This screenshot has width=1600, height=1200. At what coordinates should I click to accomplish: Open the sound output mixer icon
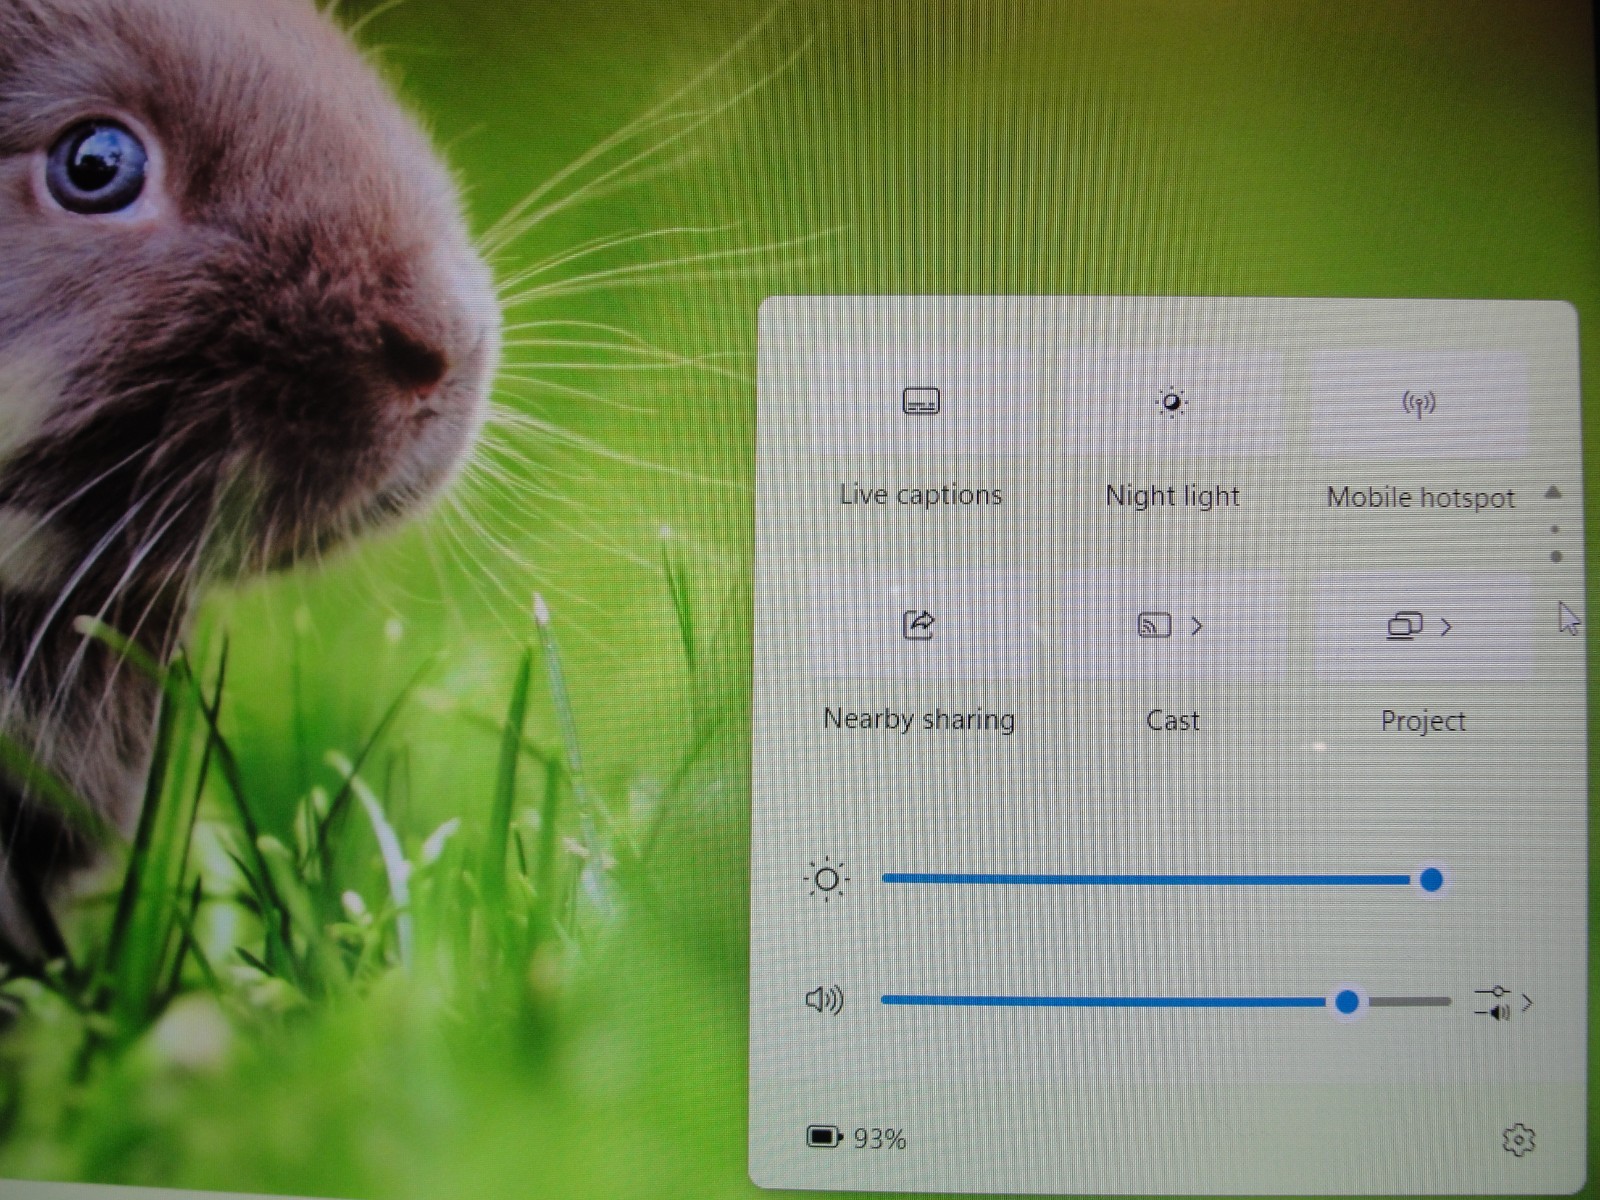pyautogui.click(x=1492, y=1002)
